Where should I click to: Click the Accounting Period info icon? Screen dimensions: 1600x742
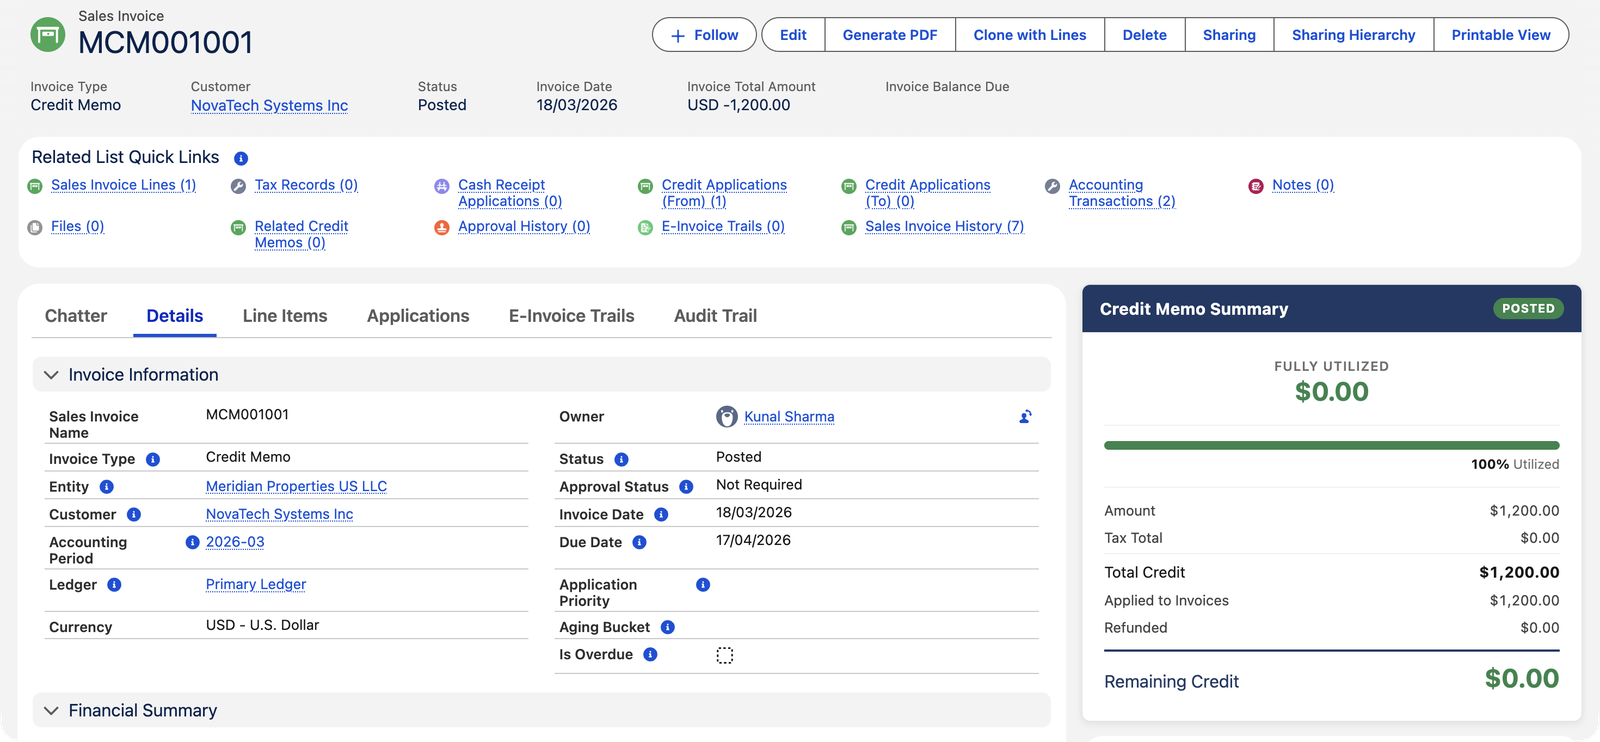point(193,542)
